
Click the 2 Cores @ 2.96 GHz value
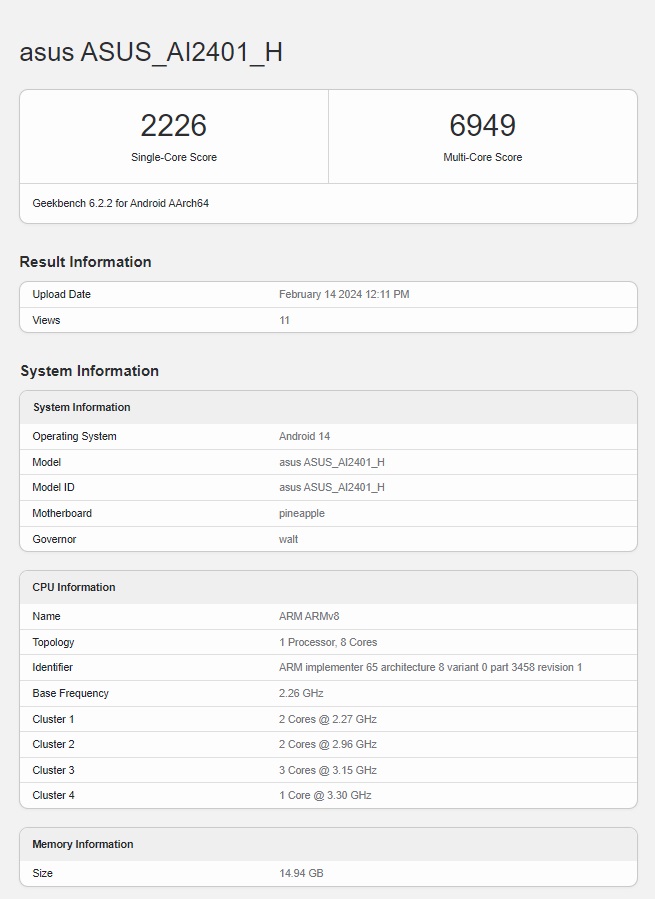(328, 744)
